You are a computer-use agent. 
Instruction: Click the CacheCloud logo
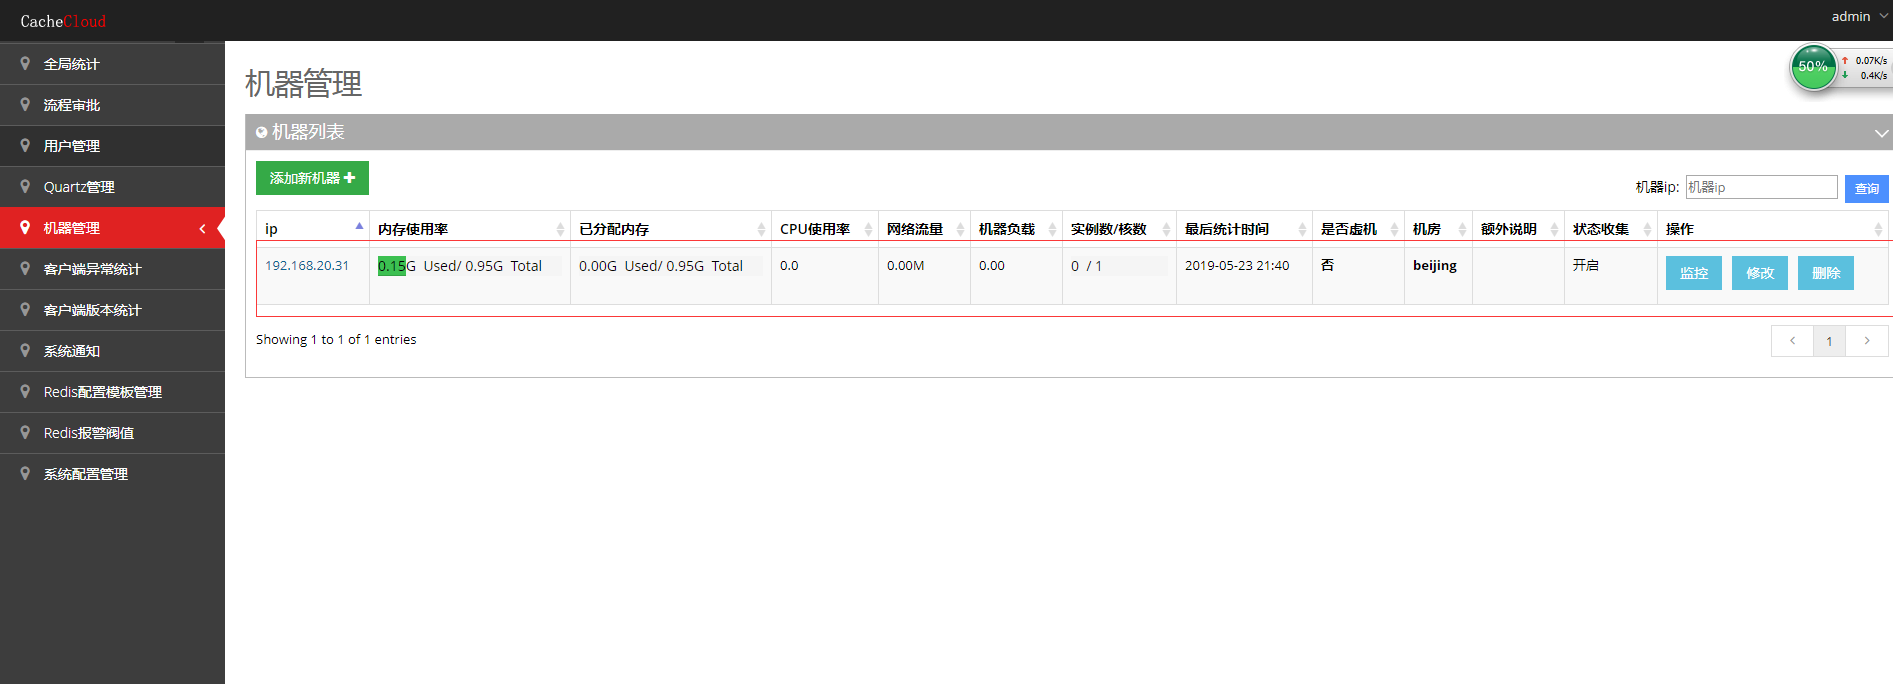click(63, 21)
